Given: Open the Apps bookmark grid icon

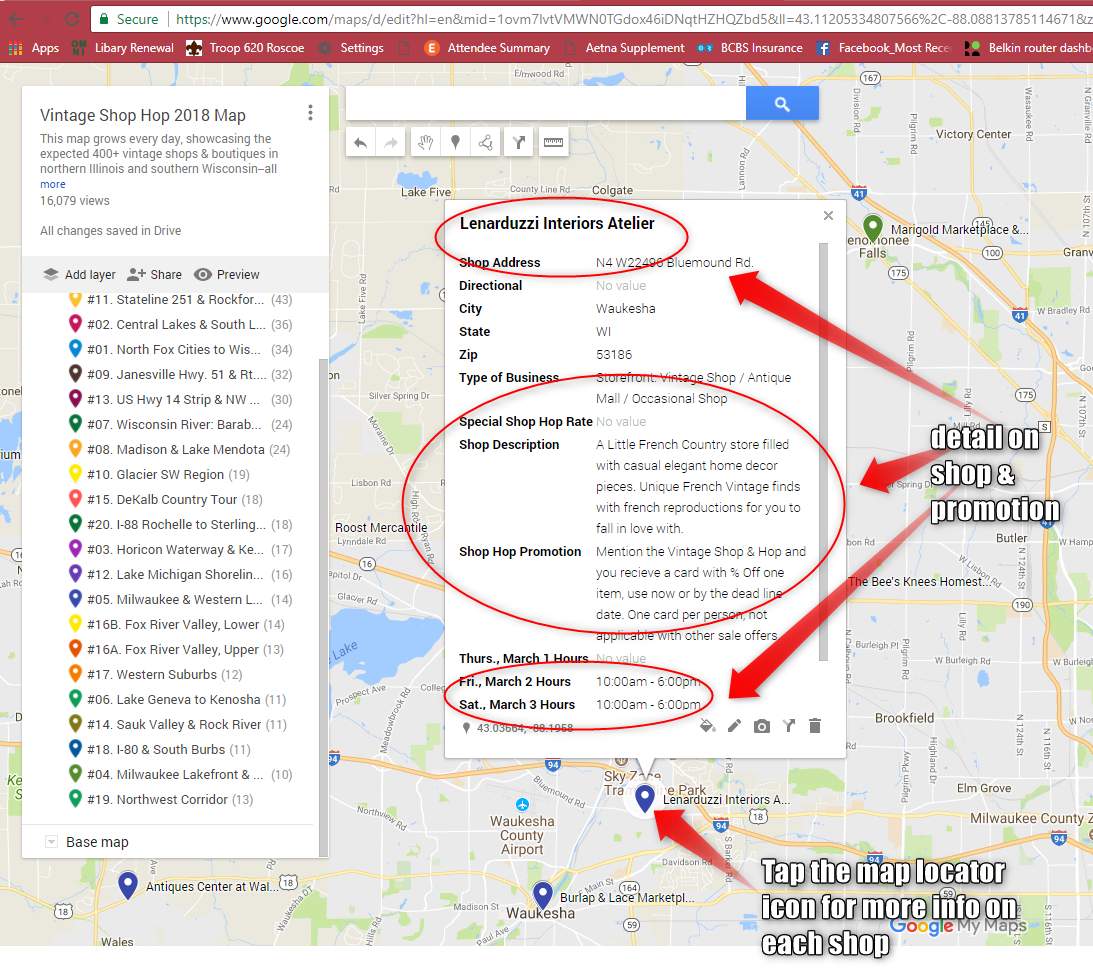Looking at the screenshot, I should pyautogui.click(x=15, y=48).
